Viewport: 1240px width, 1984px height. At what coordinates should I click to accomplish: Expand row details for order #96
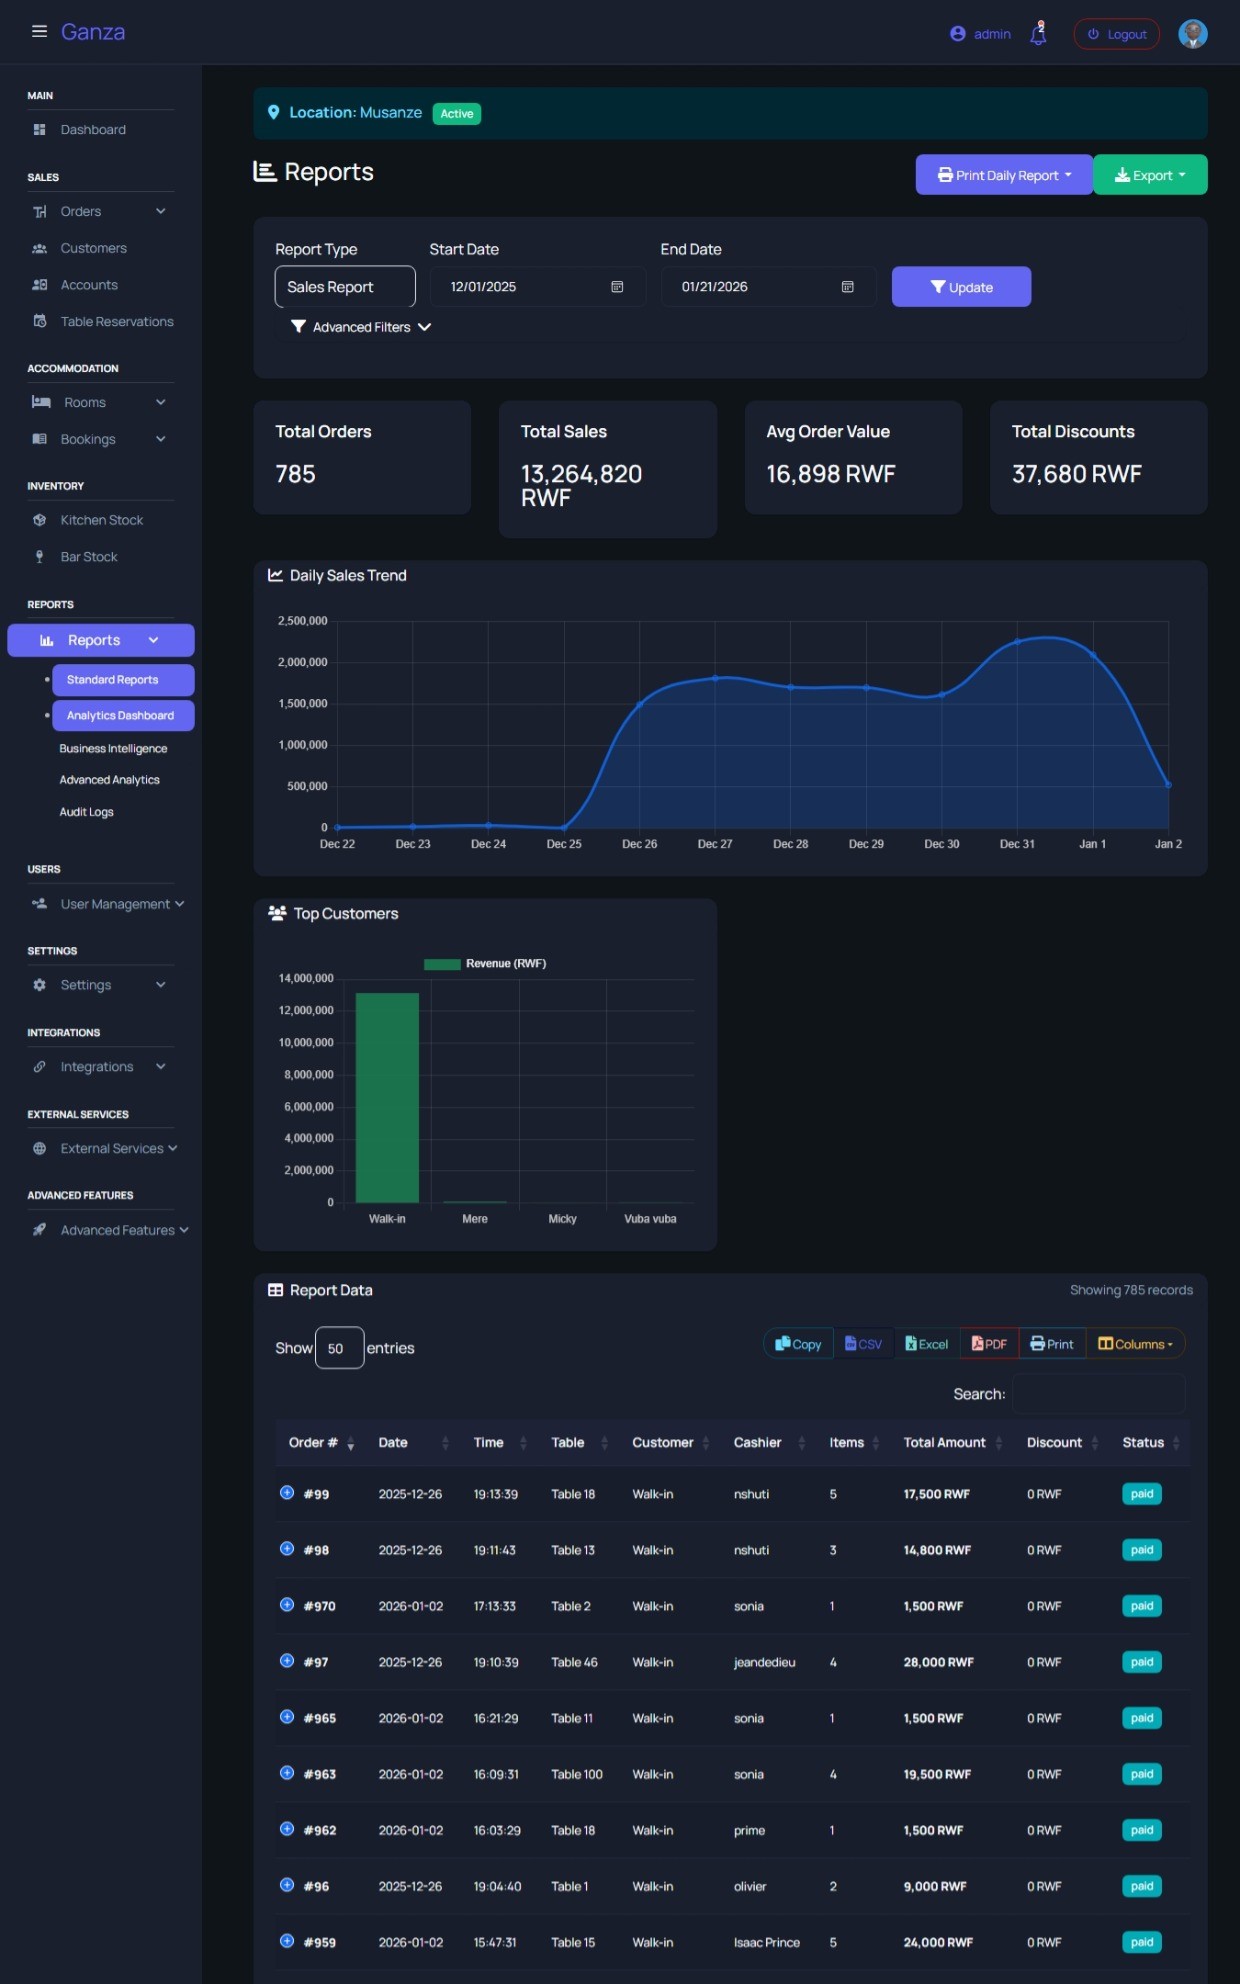[x=286, y=1884]
